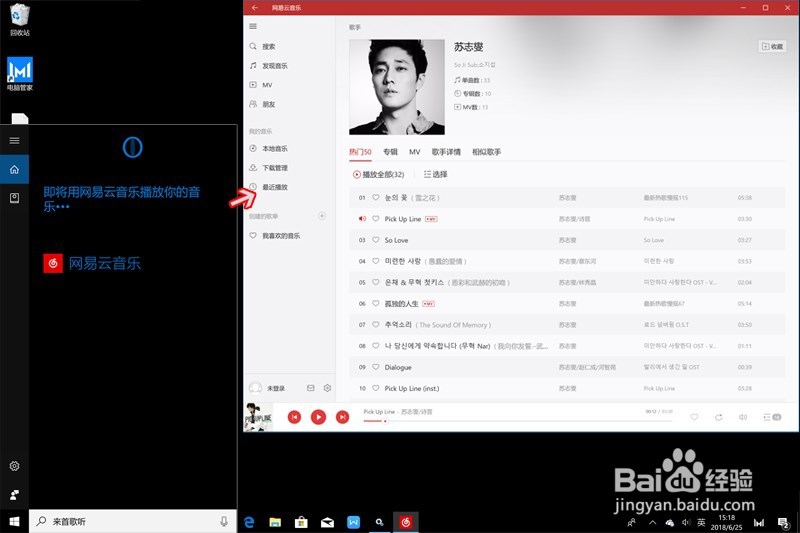Toggle heart on So Love
The height and width of the screenshot is (533, 800).
tap(376, 240)
